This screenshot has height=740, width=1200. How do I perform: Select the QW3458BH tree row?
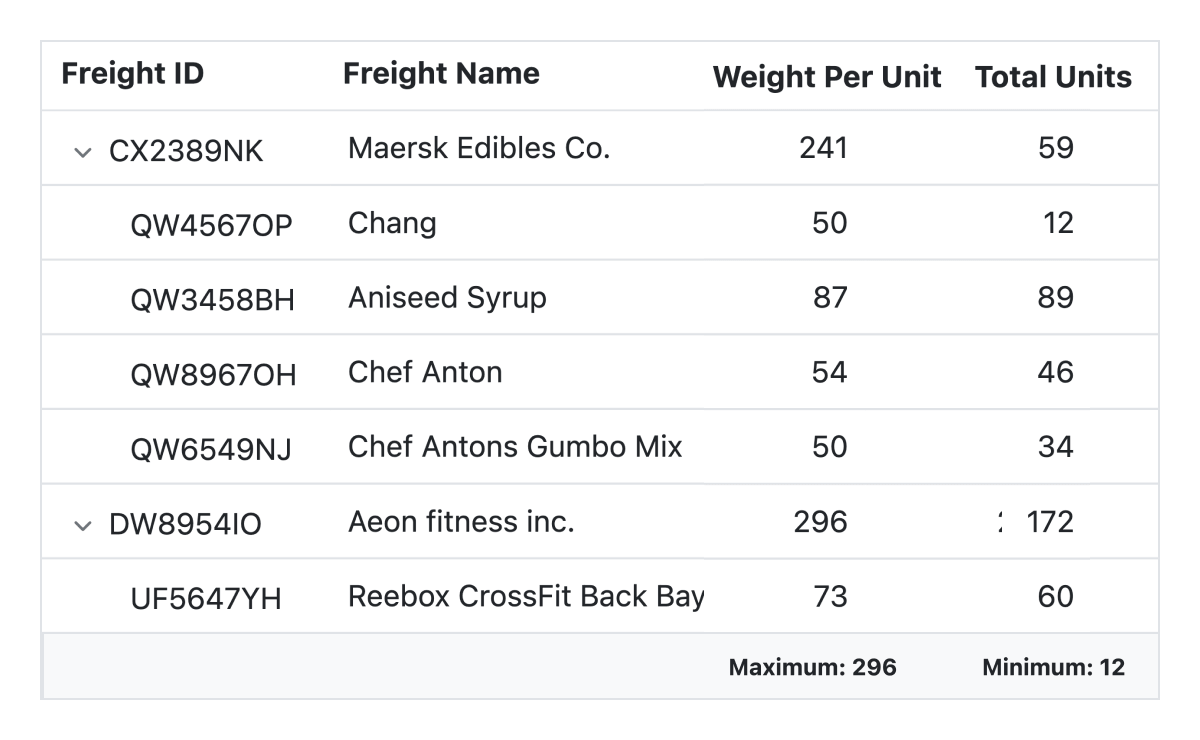(212, 300)
